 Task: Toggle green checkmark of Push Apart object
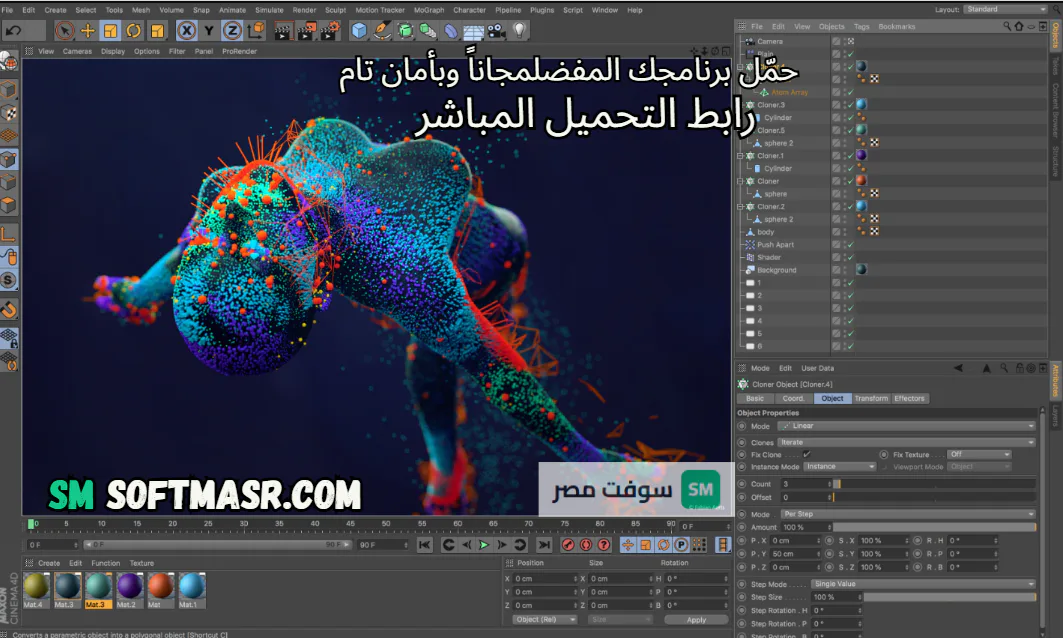(x=850, y=245)
